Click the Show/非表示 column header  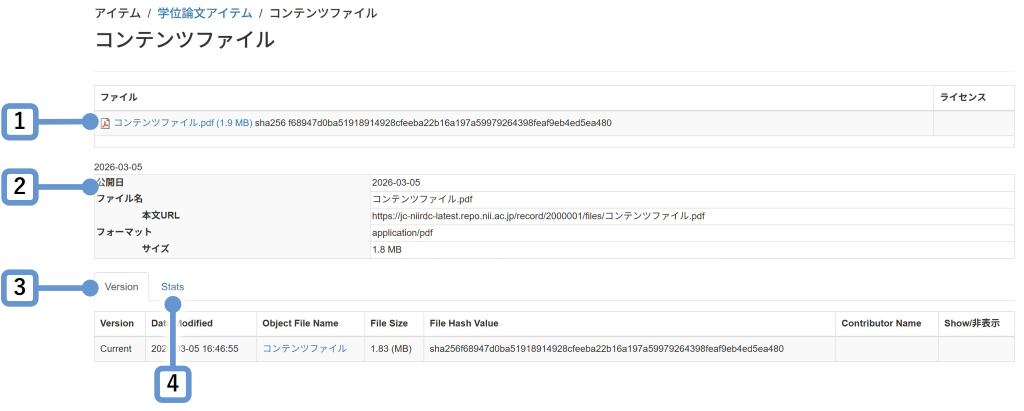[x=971, y=324]
